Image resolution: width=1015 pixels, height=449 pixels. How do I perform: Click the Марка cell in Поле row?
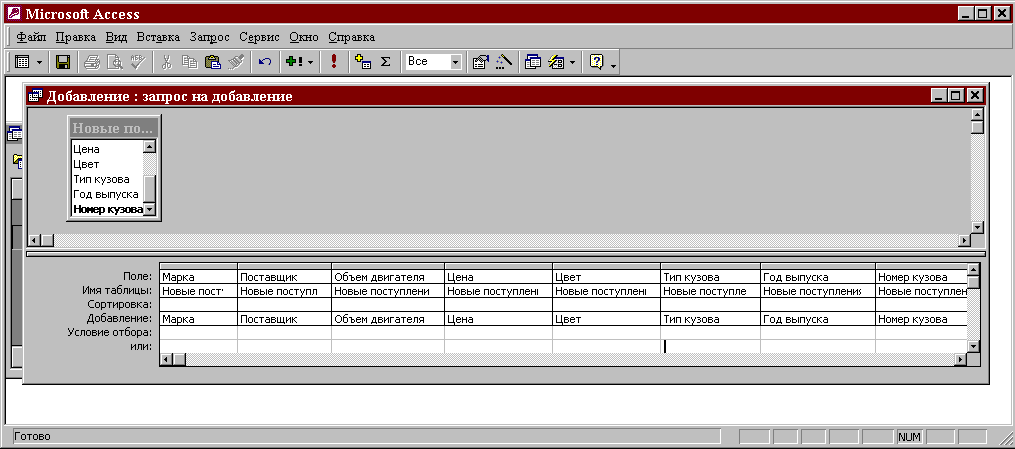[x=198, y=278]
